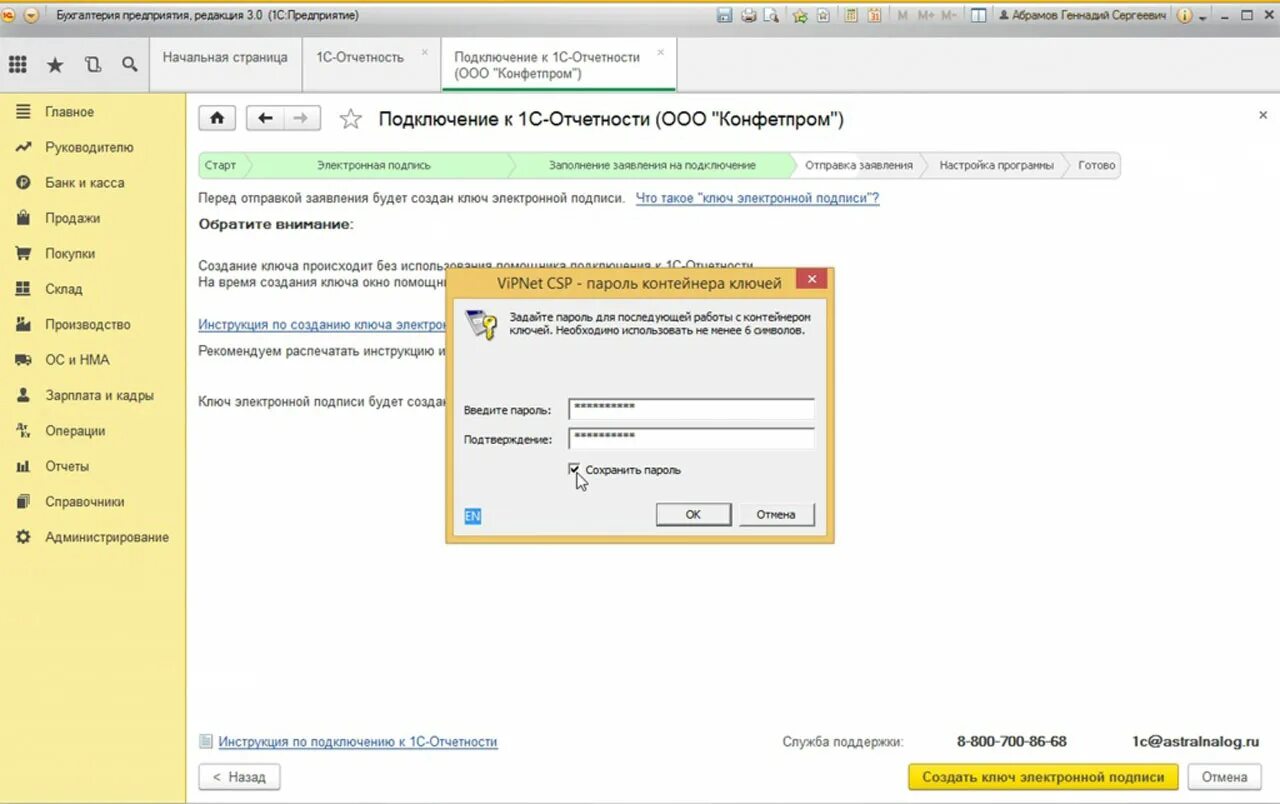This screenshot has width=1280, height=804.
Task: Click the M+ memory button
Action: coord(925,15)
